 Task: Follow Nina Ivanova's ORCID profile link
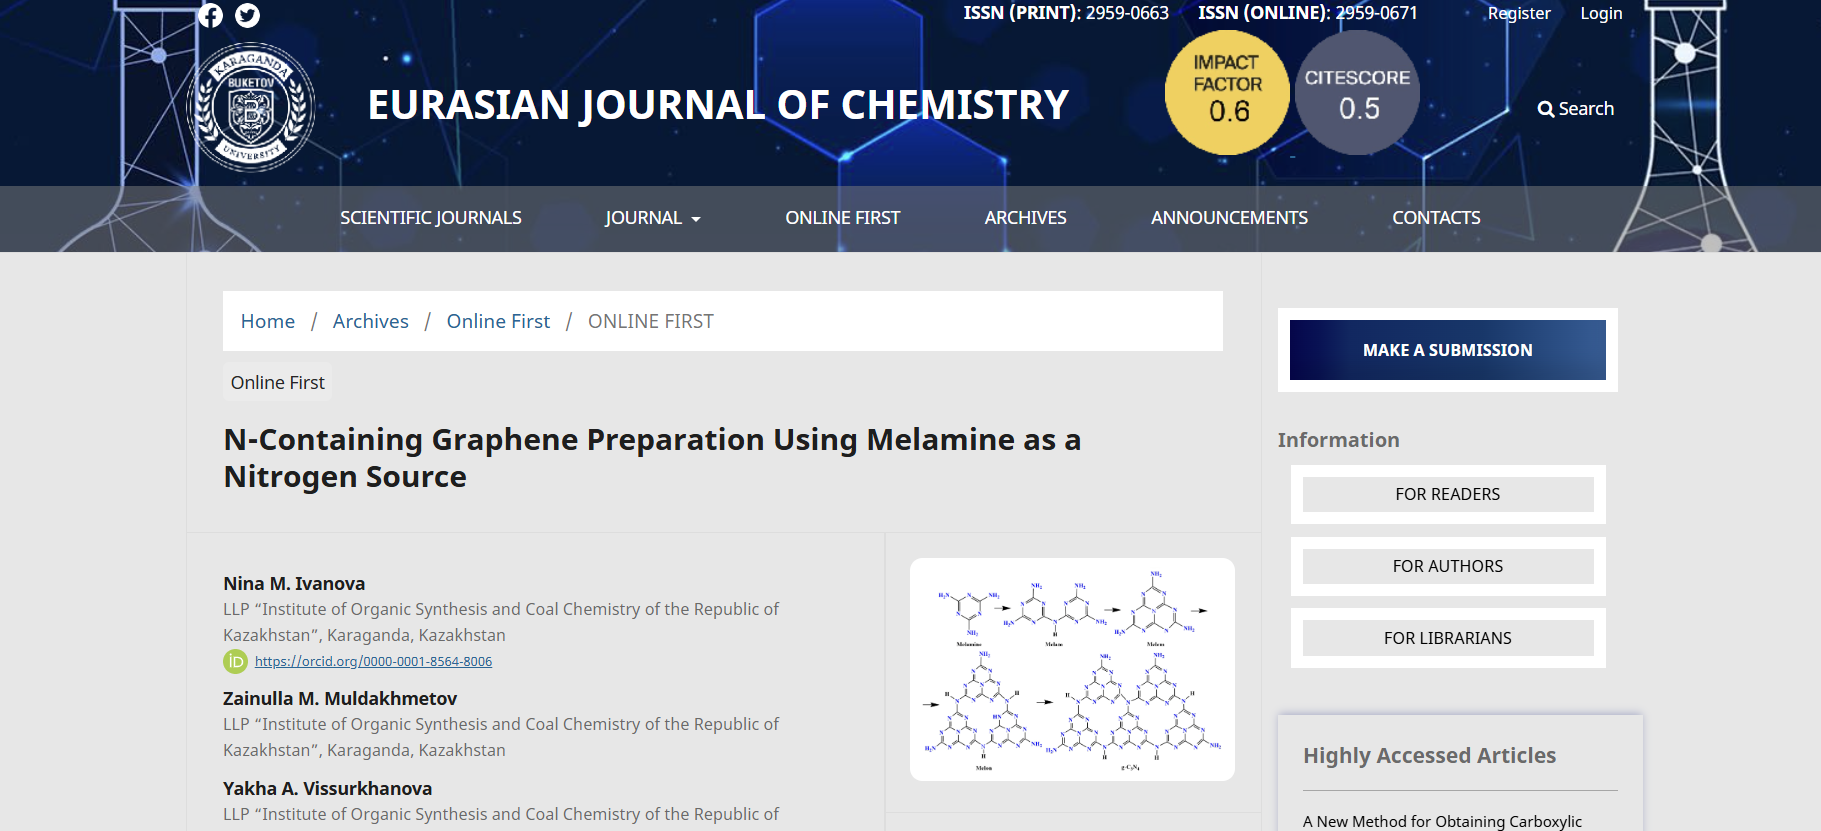373,662
